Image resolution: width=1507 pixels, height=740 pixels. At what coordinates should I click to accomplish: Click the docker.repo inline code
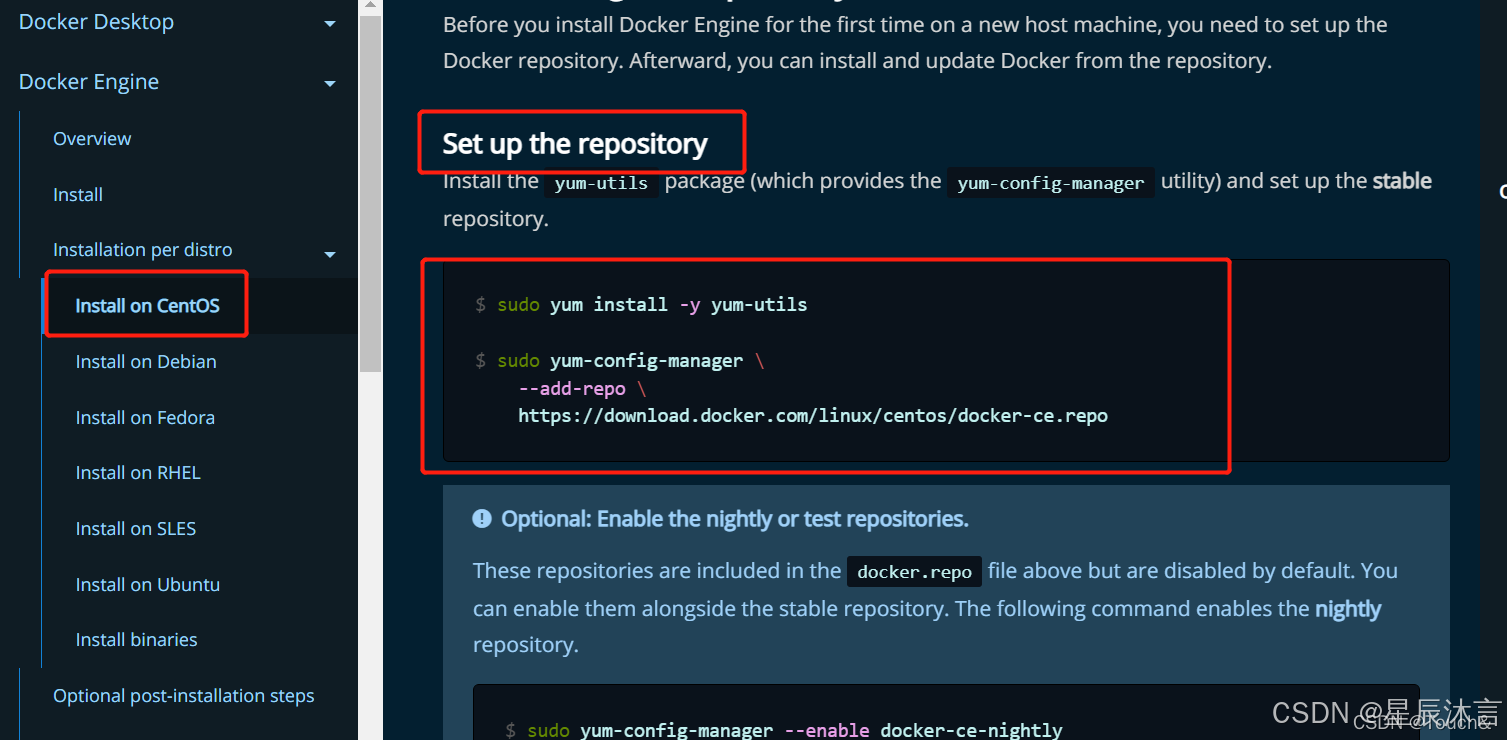click(x=914, y=572)
